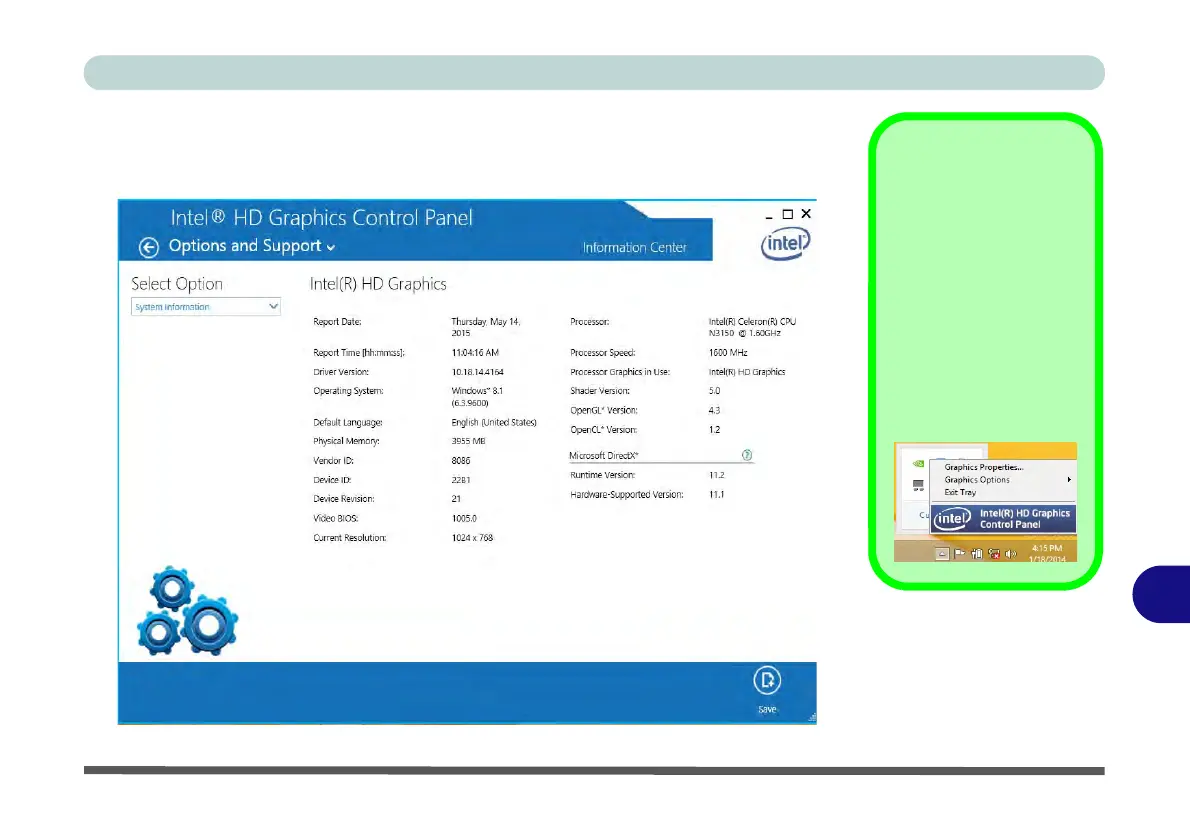Click the Intel logo in header
Viewport: 1190px width, 838px height.
785,244
